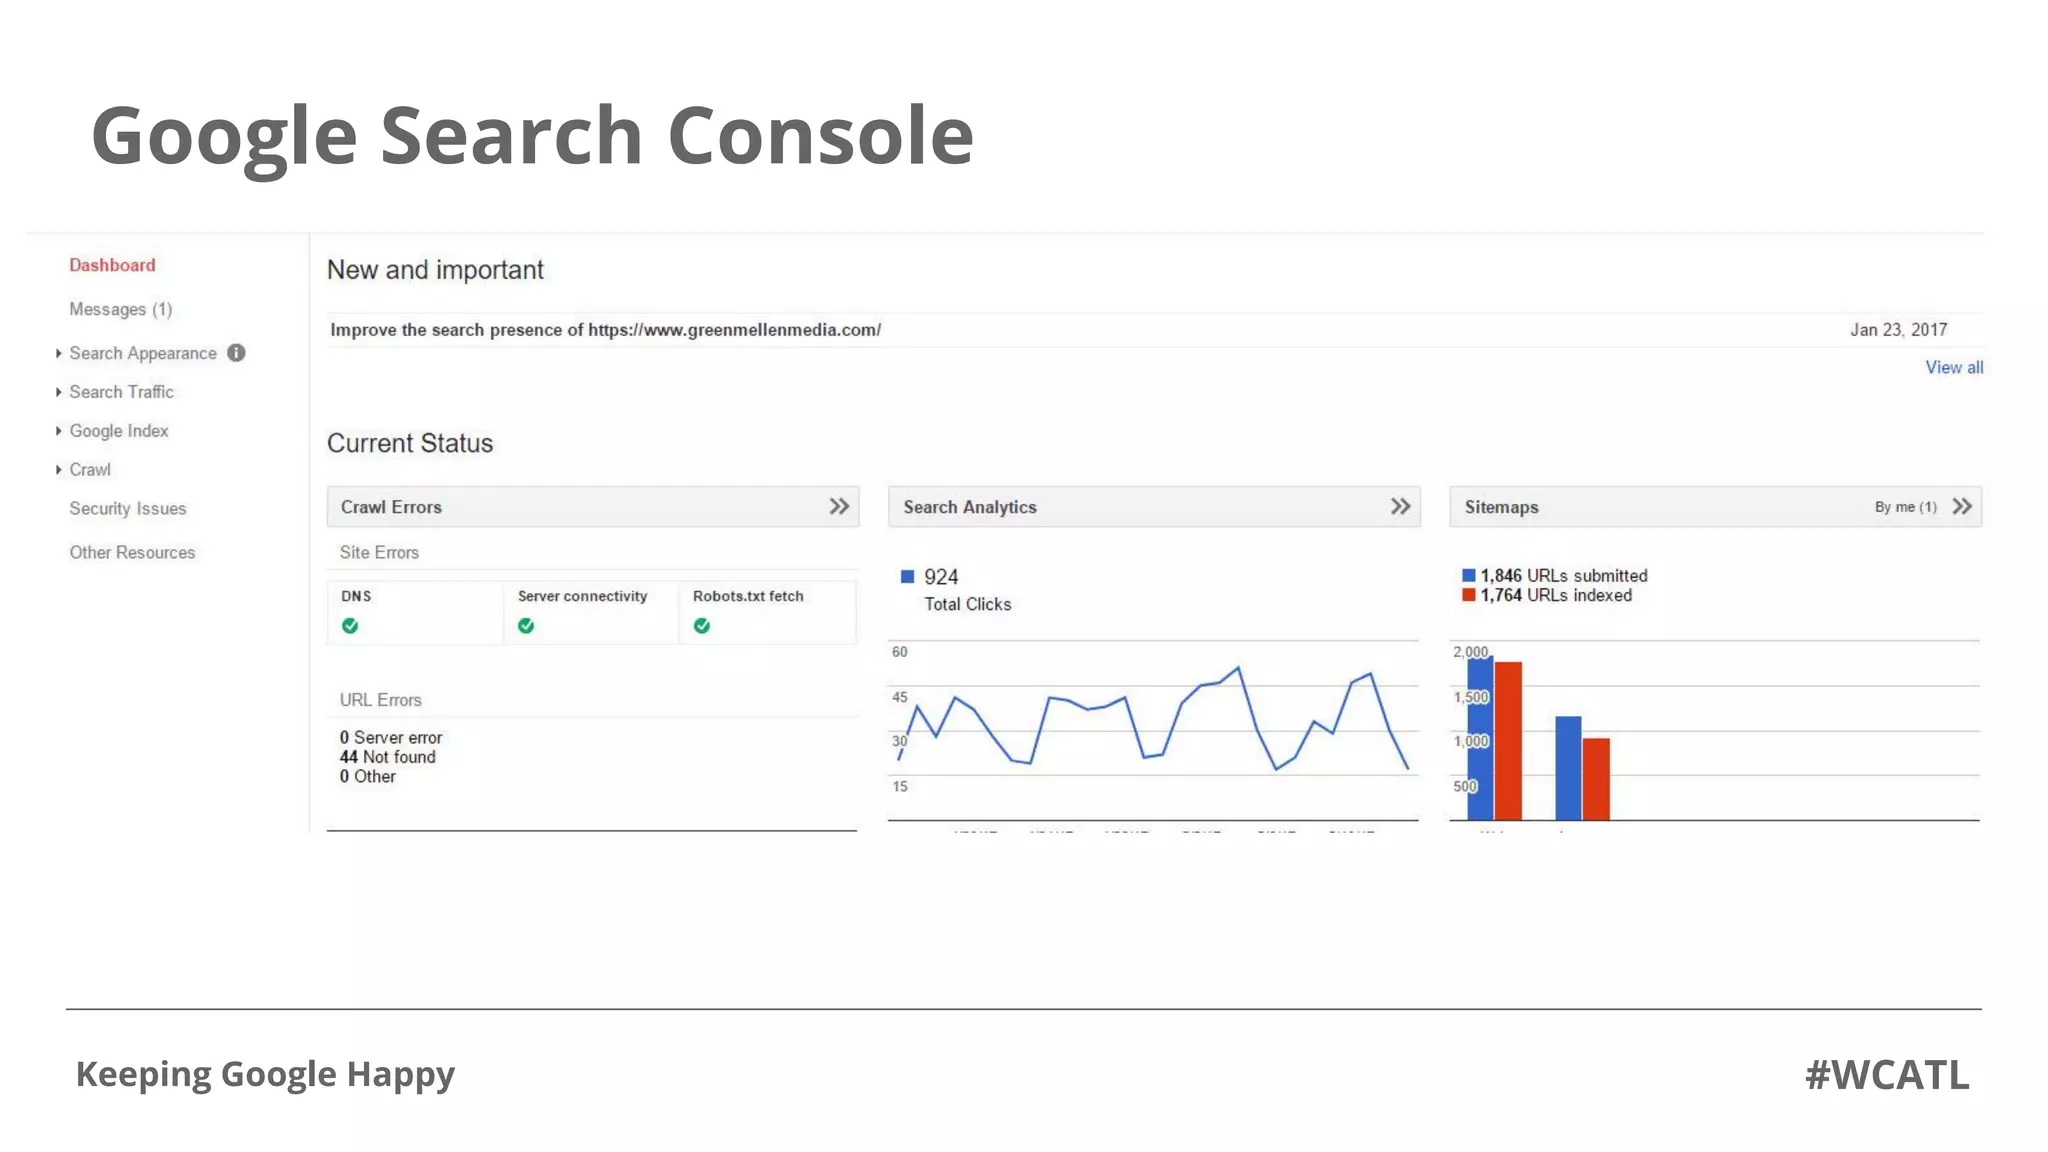The height and width of the screenshot is (1152, 2048).
Task: Click the Jan 23, 2017 date
Action: [x=1898, y=330]
